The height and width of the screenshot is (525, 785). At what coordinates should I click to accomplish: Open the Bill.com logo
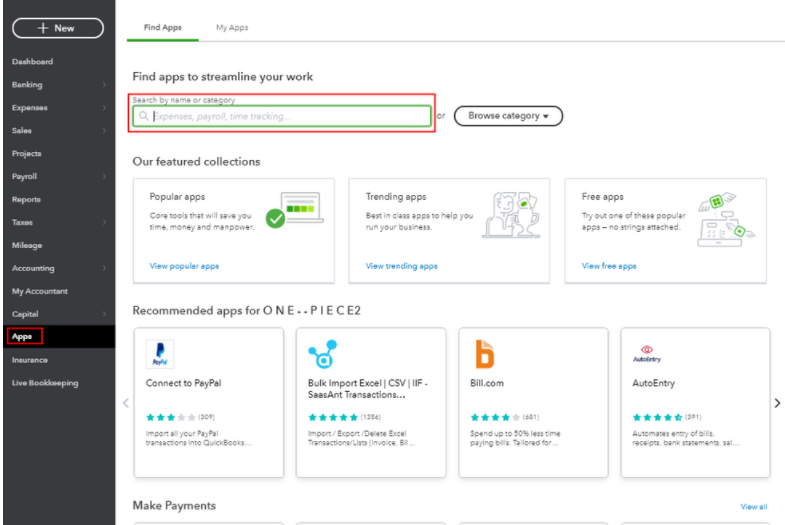coord(485,354)
